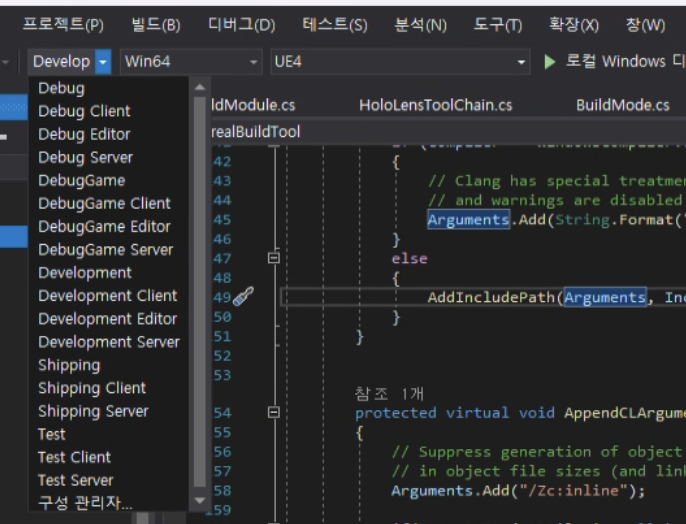Select Development Server configuration
The height and width of the screenshot is (524, 686).
pos(109,342)
